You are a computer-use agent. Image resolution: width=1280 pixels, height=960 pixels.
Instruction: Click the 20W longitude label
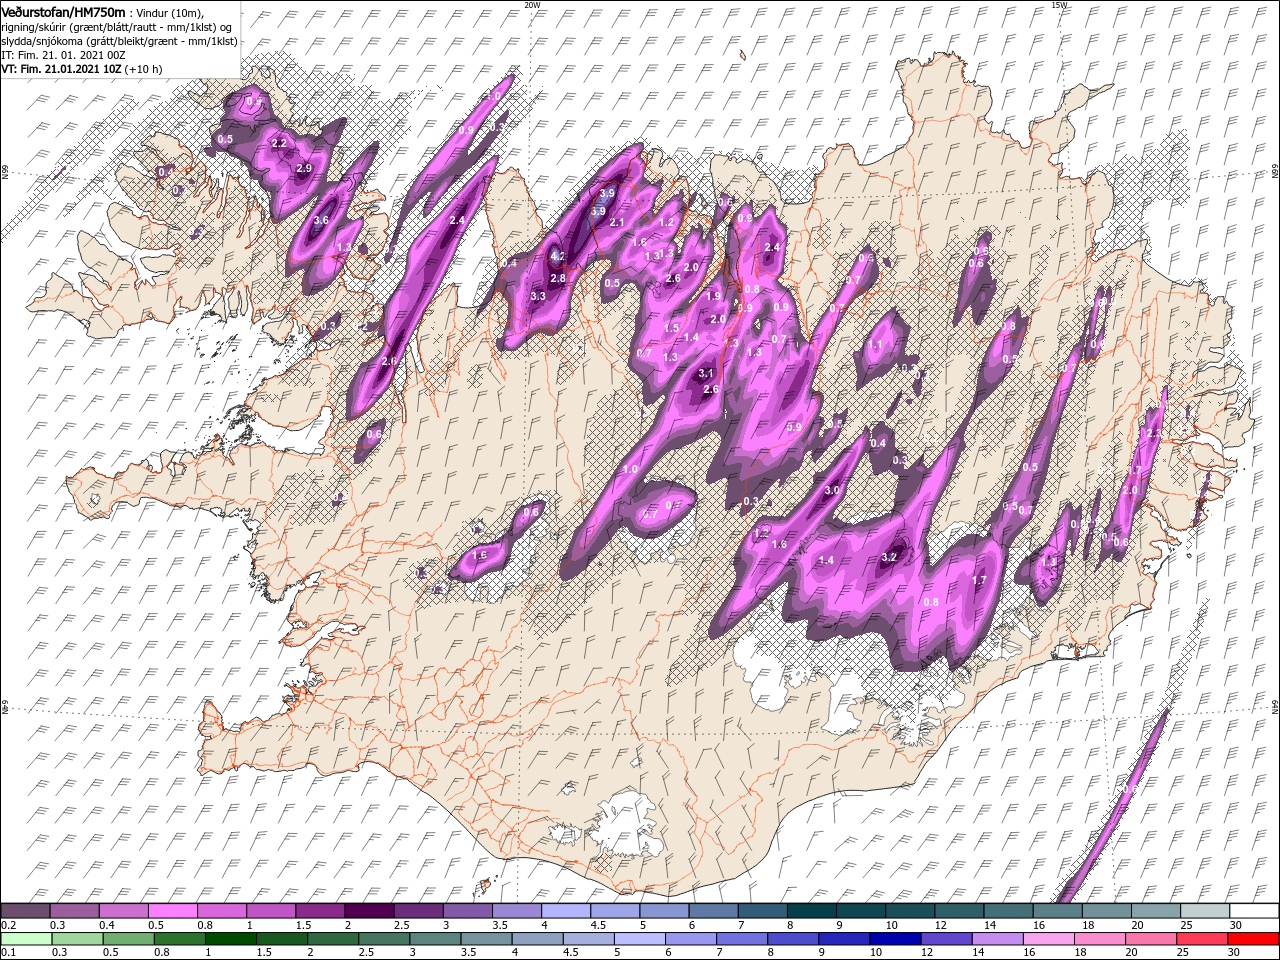pyautogui.click(x=532, y=5)
